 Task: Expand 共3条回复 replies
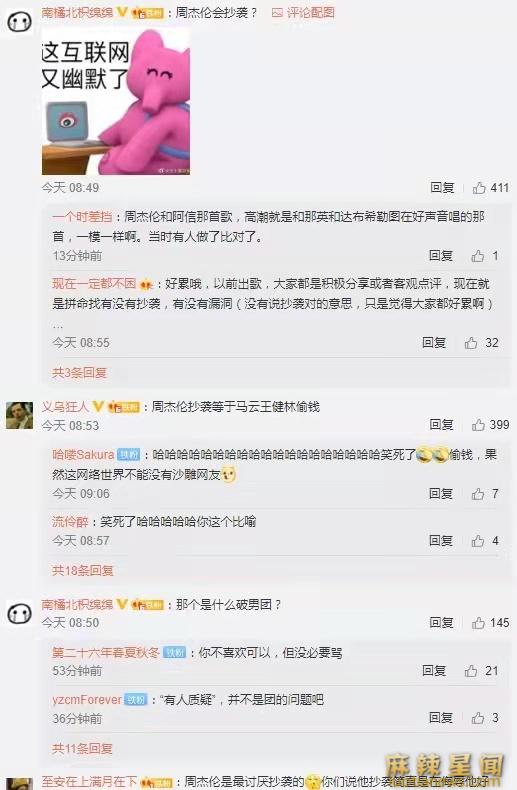coord(80,373)
